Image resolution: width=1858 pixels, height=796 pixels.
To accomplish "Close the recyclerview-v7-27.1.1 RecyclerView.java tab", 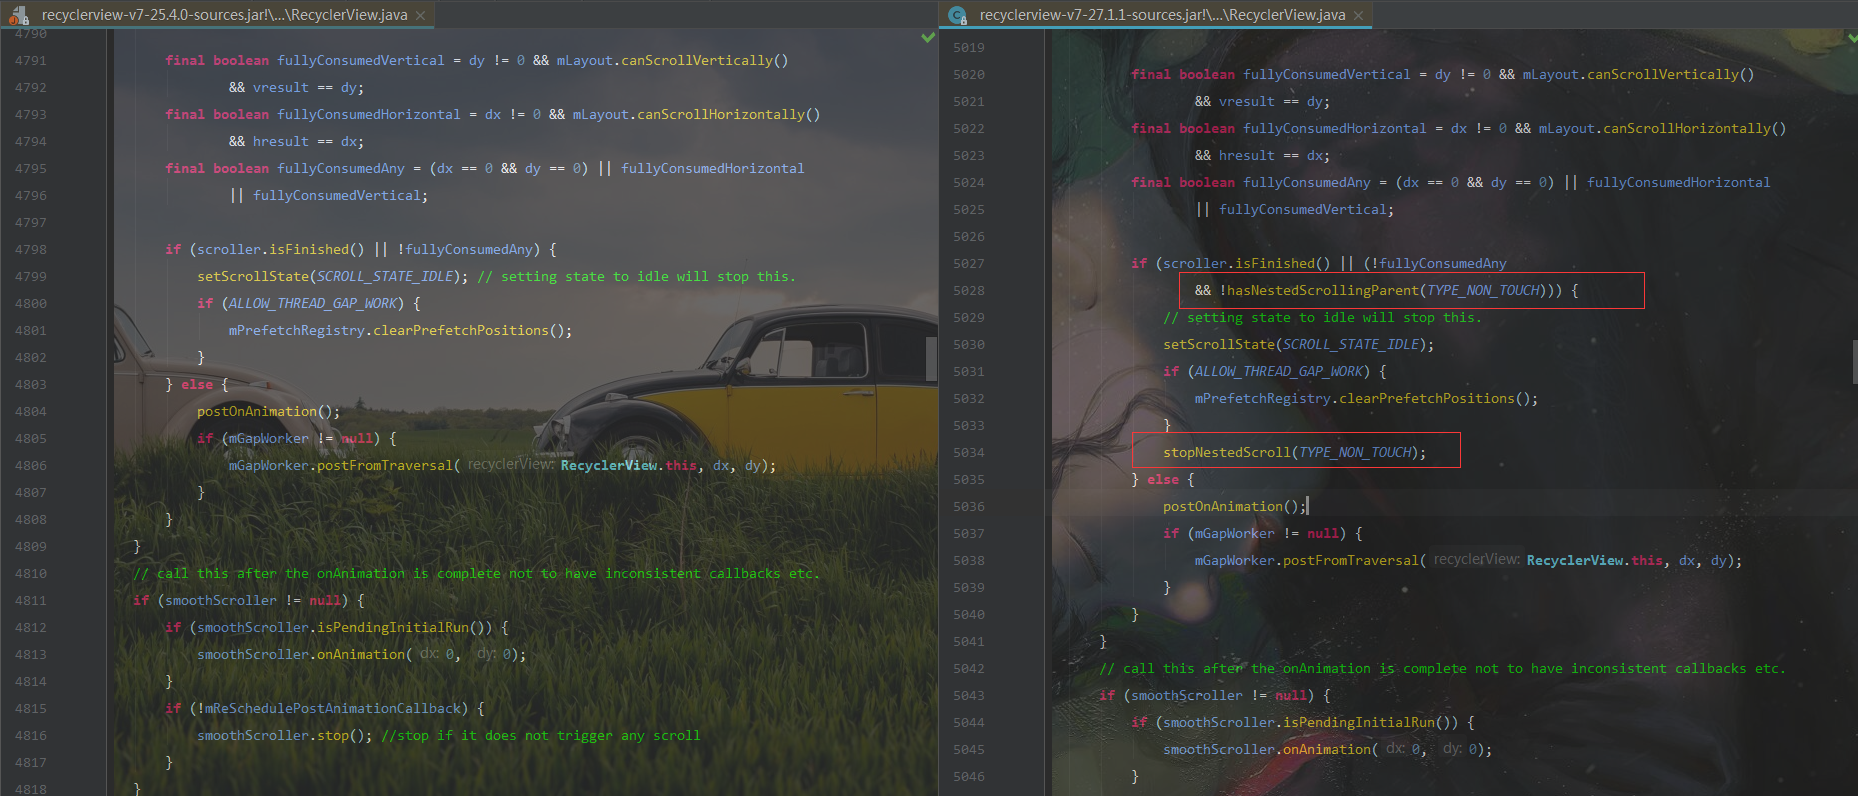I will coord(1358,15).
